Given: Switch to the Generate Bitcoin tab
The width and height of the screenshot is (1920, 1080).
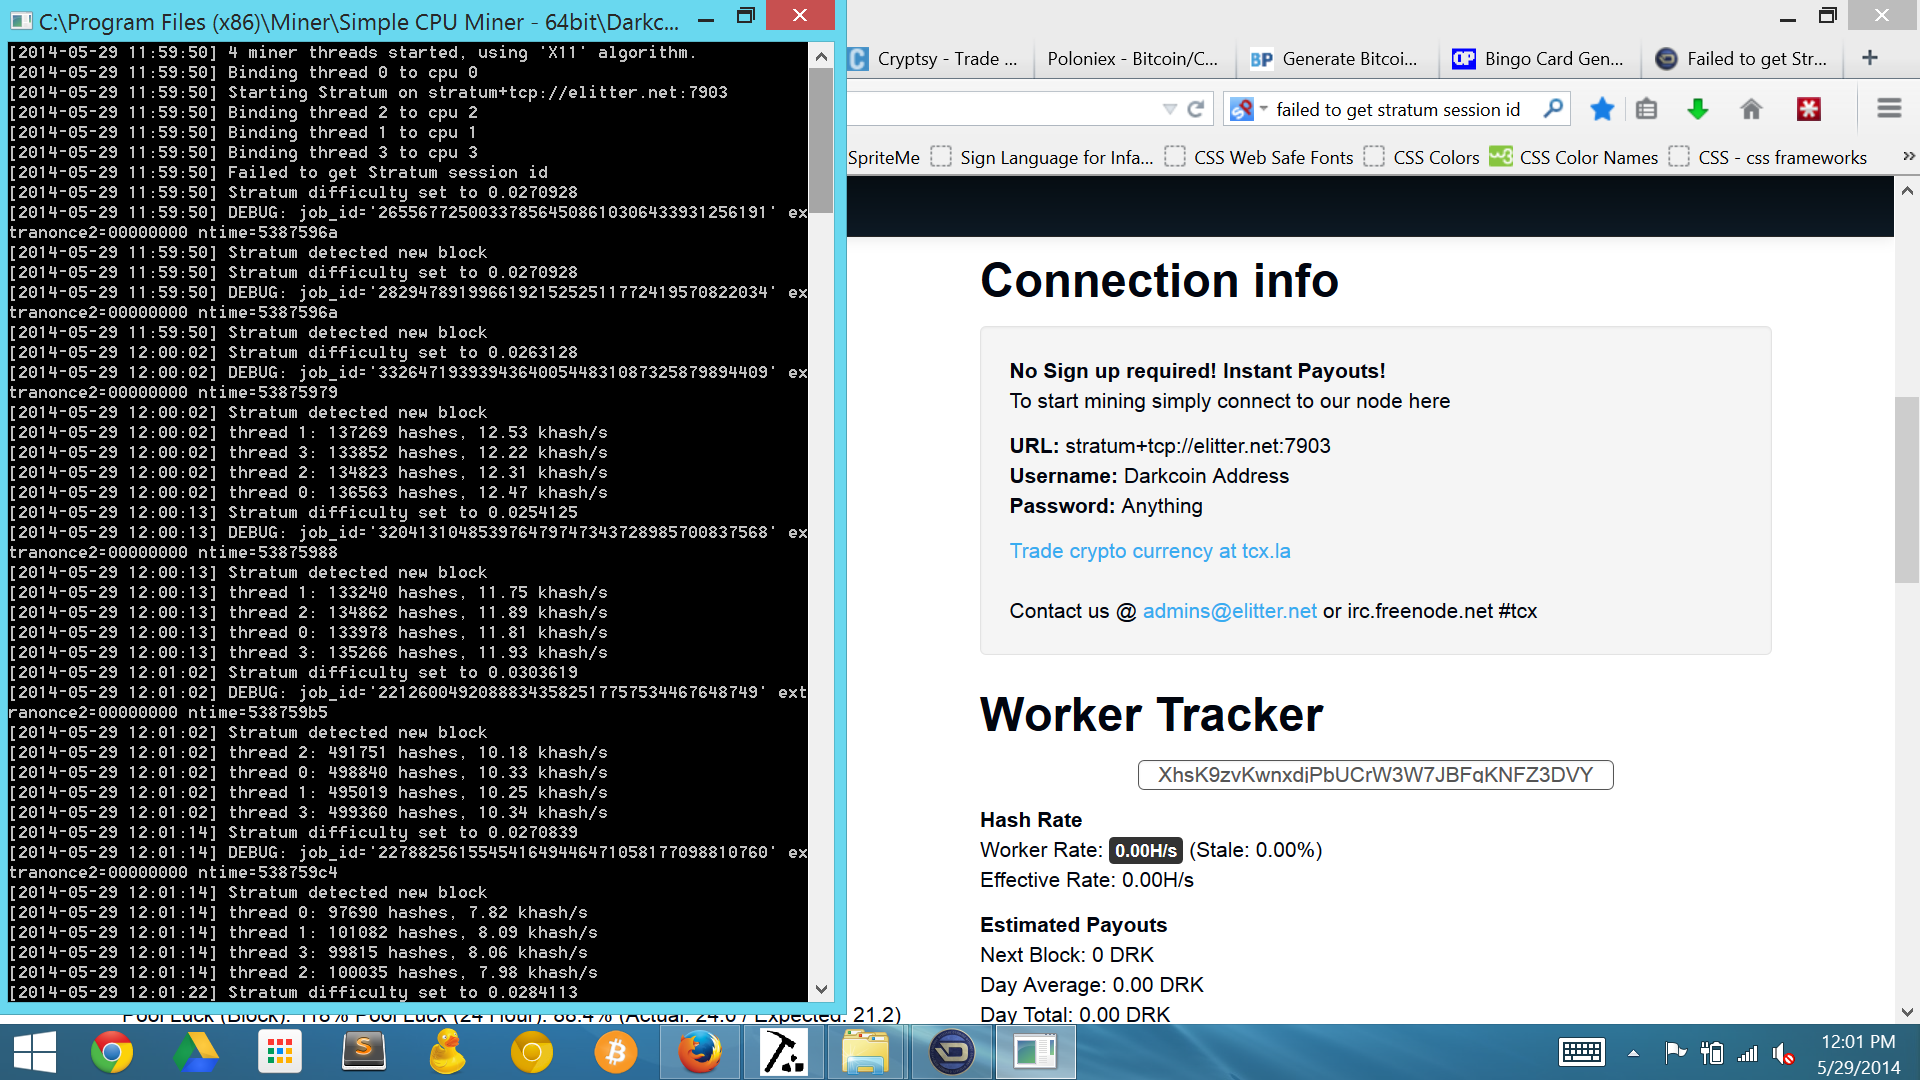Looking at the screenshot, I should pyautogui.click(x=1336, y=59).
